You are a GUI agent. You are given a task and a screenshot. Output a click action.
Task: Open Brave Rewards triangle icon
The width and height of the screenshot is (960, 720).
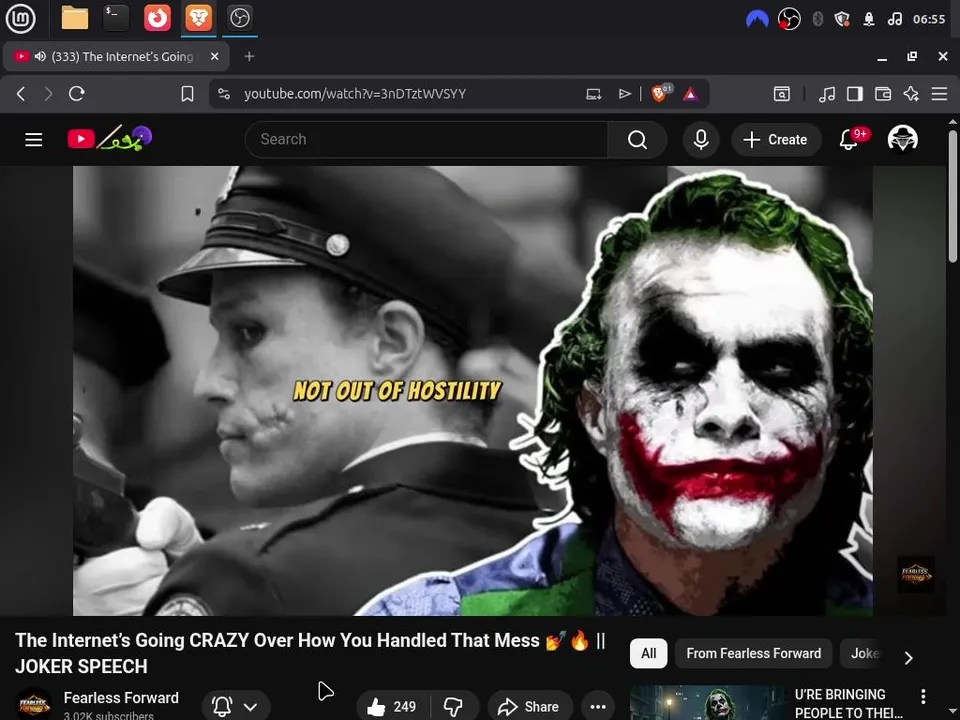coord(691,94)
